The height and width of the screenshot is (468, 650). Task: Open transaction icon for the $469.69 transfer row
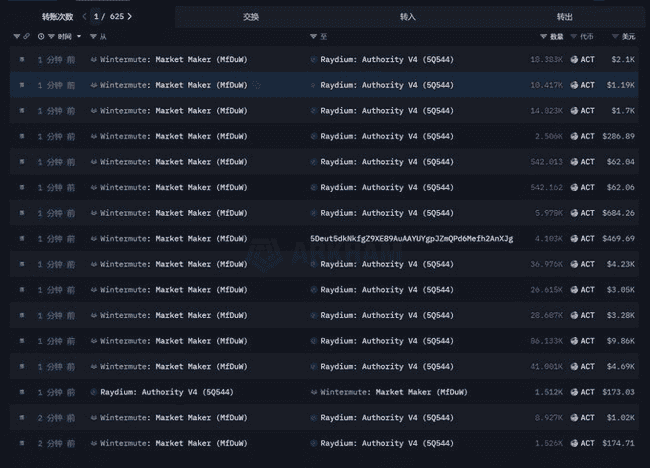[x=22, y=239]
